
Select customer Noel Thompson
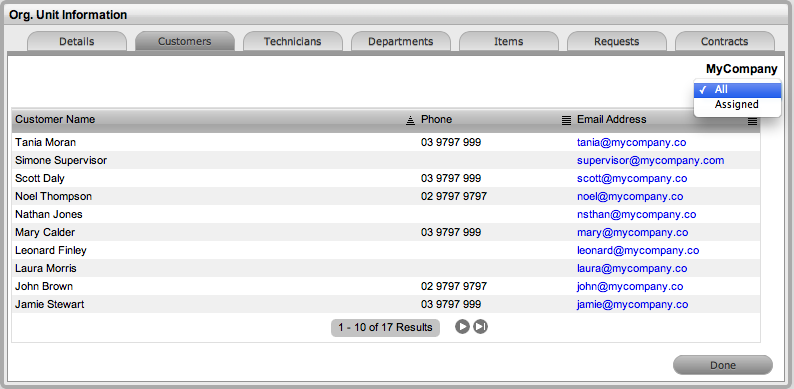[54, 197]
